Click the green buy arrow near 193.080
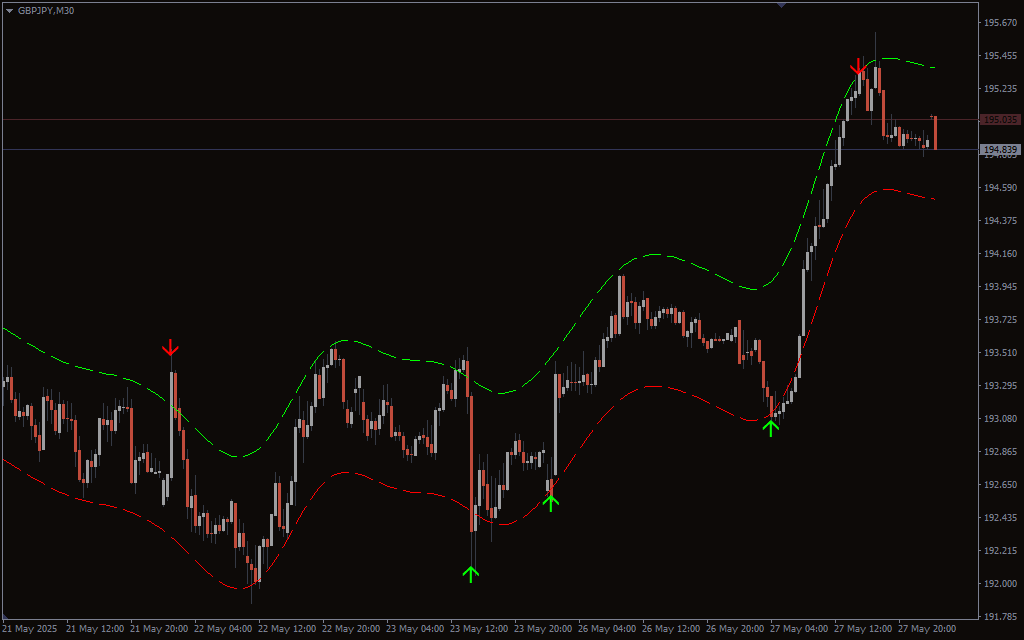This screenshot has width=1024, height=640. [x=770, y=428]
